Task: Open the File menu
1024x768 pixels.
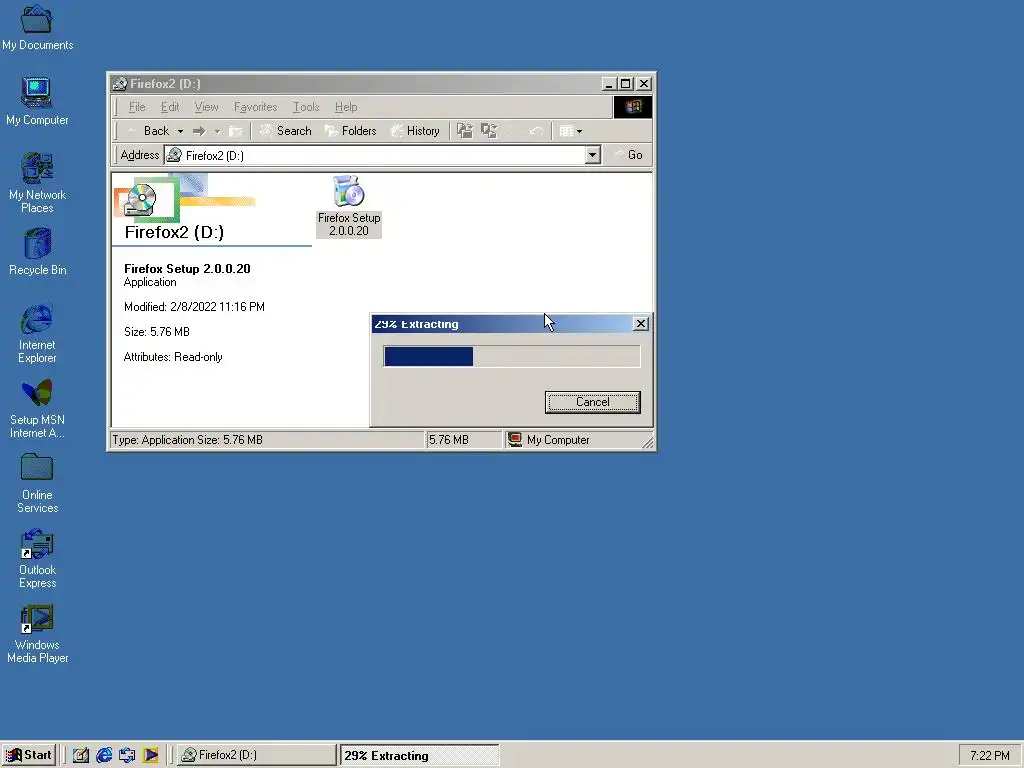Action: [137, 107]
